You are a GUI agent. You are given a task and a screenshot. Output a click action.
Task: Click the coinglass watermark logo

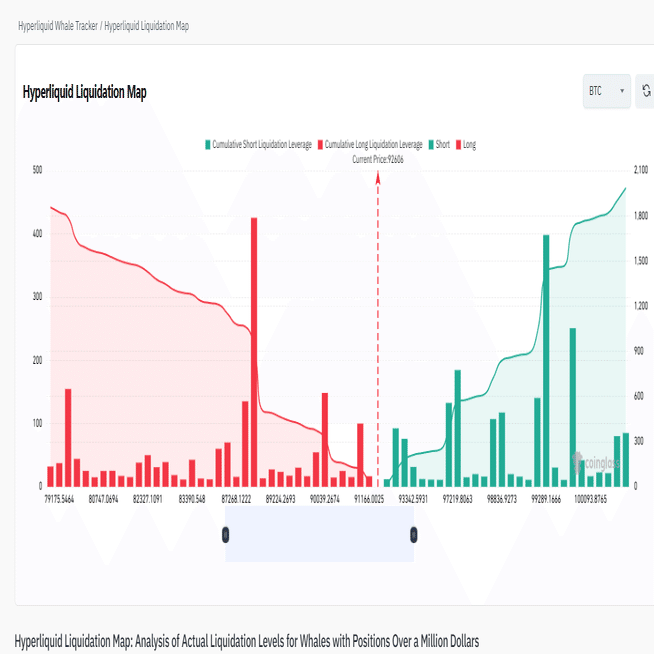click(592, 461)
